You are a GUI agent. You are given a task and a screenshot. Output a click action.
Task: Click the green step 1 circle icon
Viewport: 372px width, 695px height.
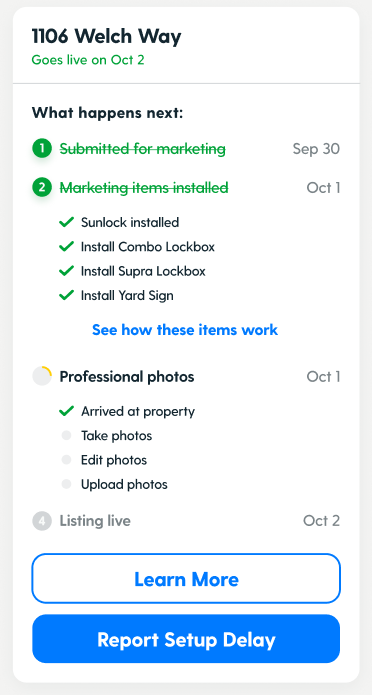coord(42,149)
